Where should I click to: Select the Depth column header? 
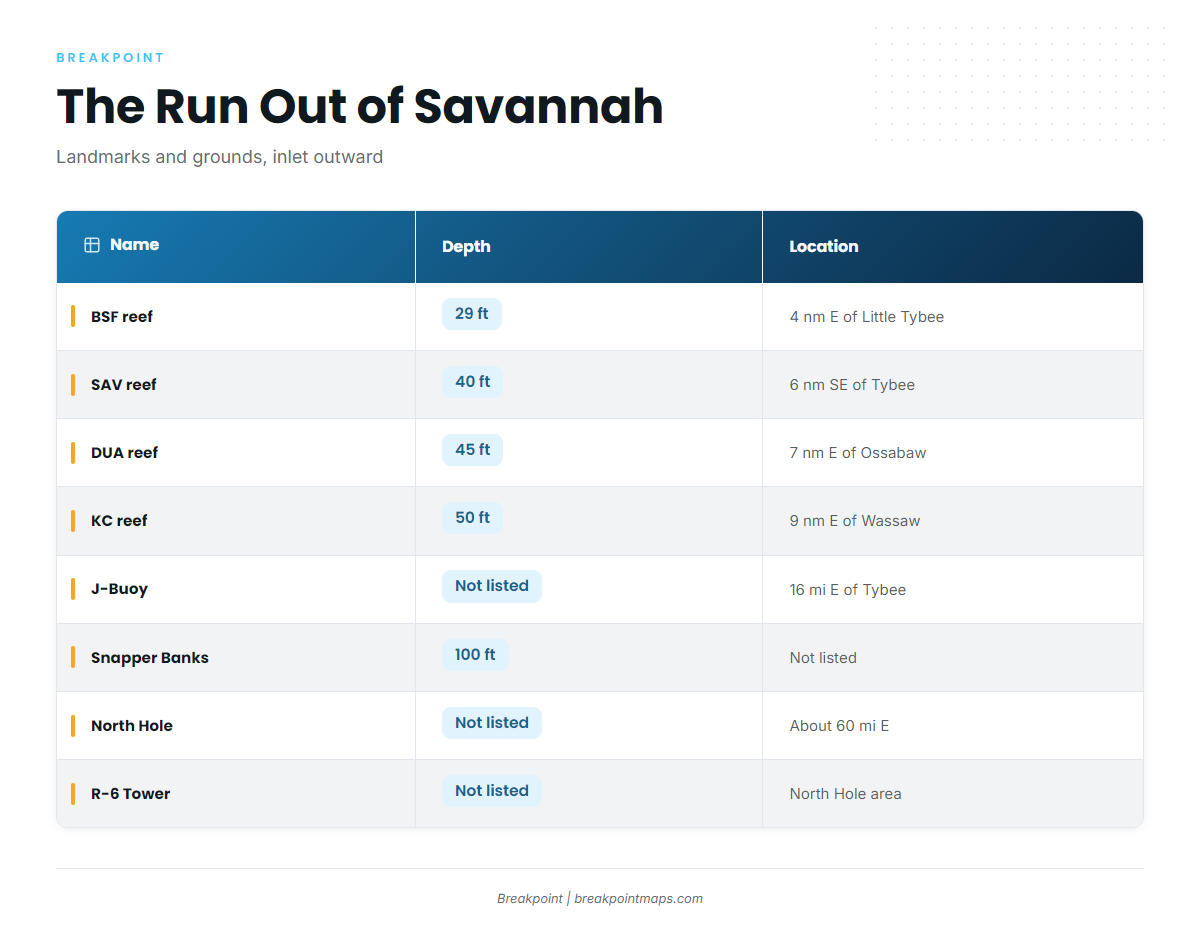[x=589, y=246]
